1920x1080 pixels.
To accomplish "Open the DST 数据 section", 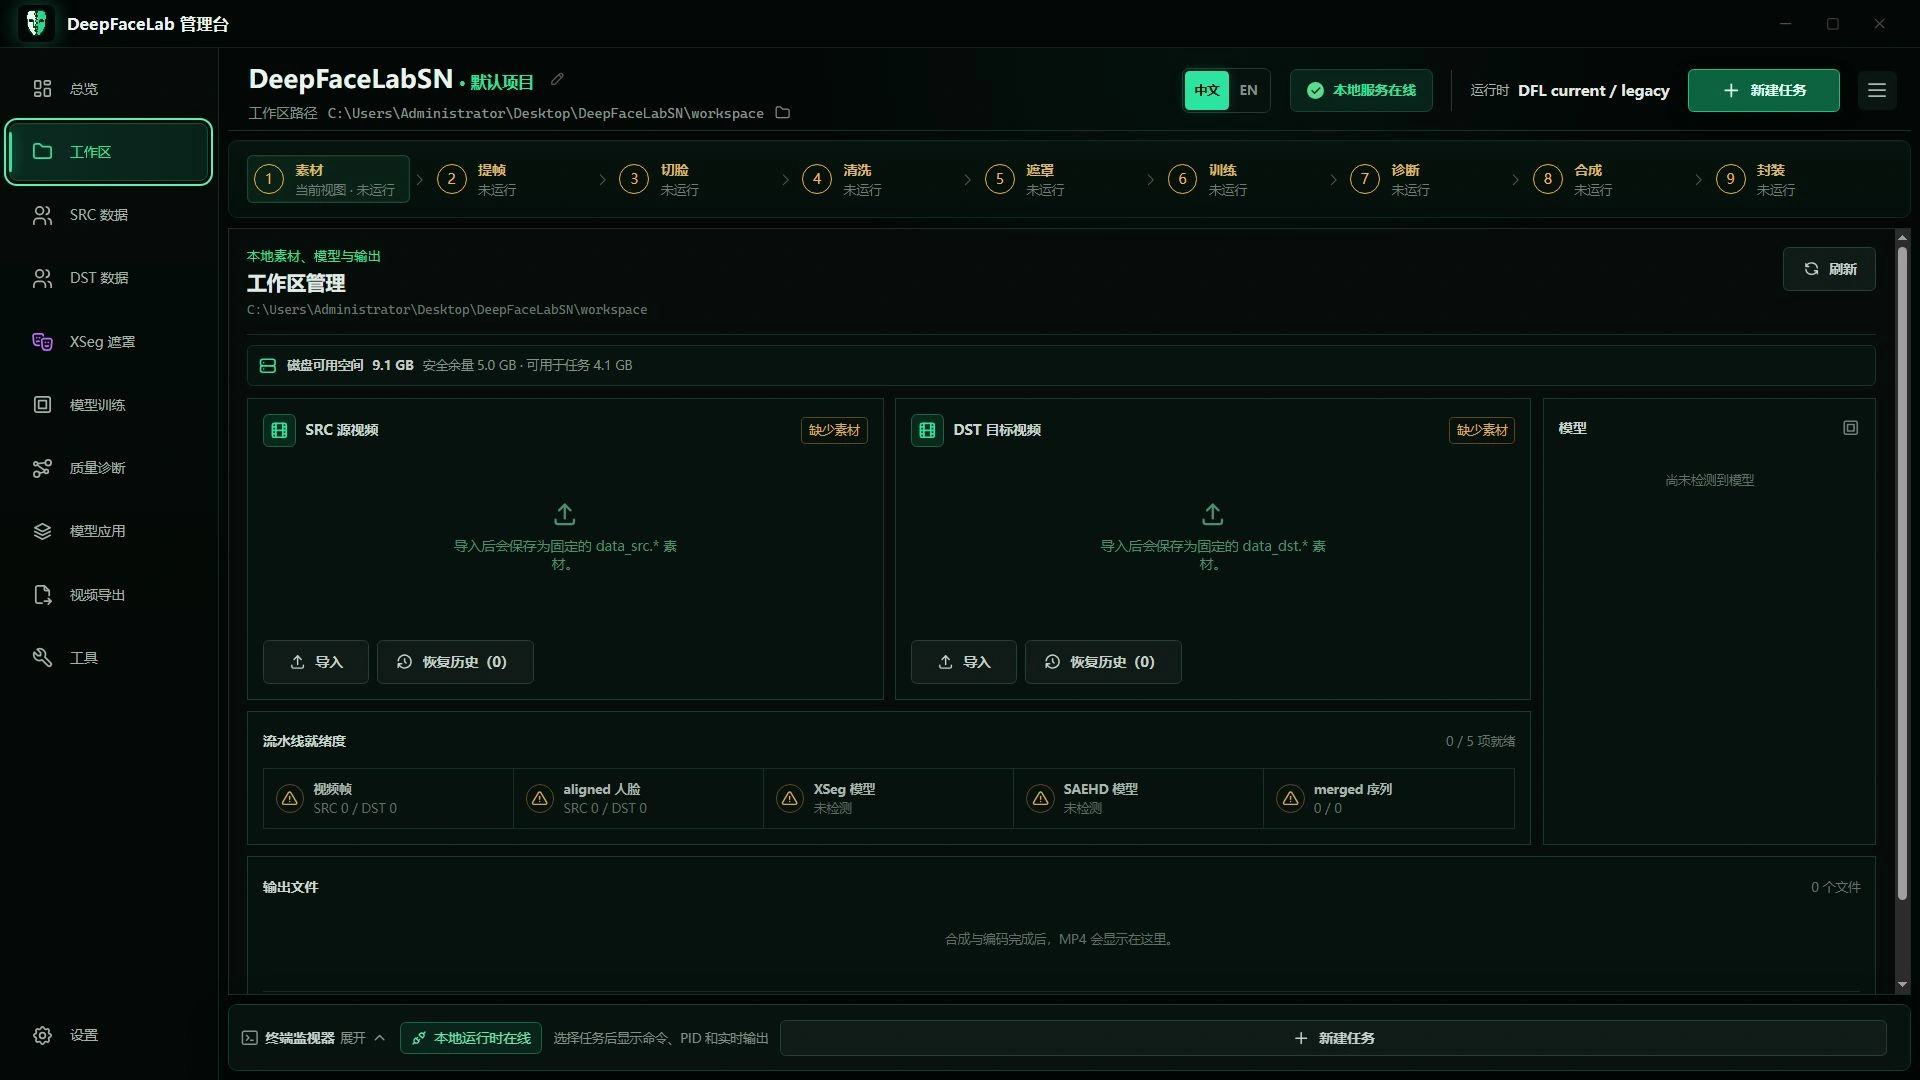I will pos(109,278).
